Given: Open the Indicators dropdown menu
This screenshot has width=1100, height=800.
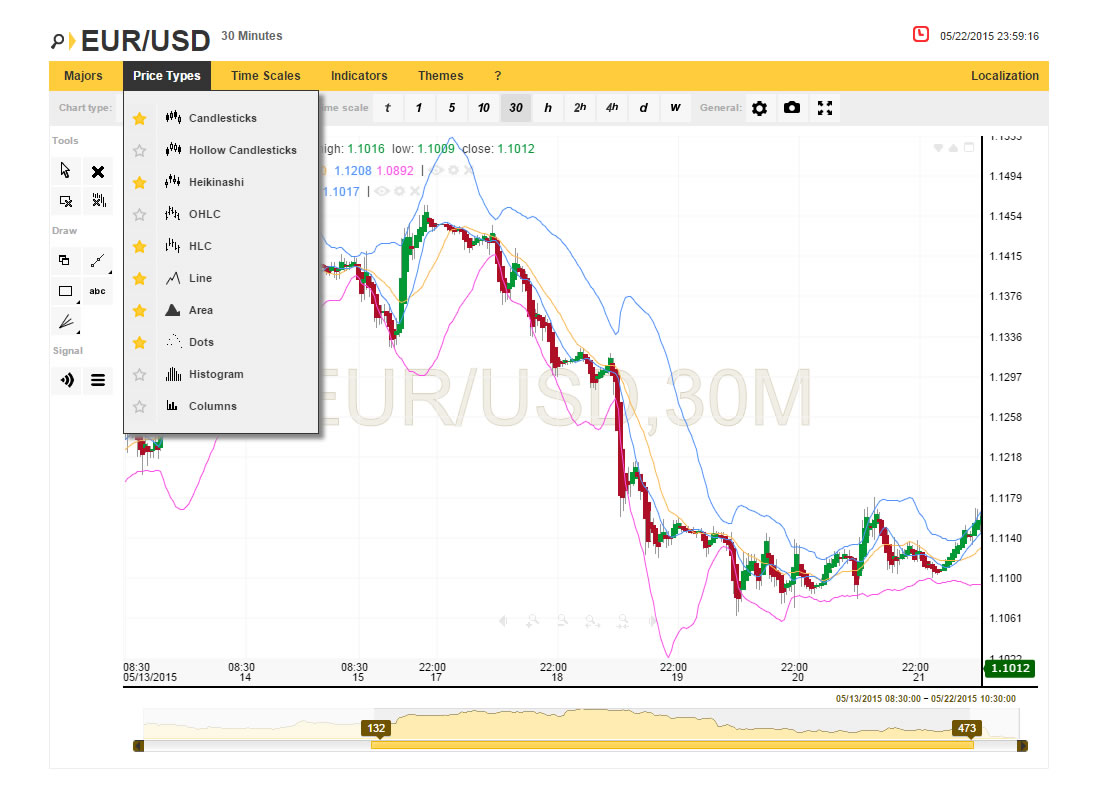Looking at the screenshot, I should 359,76.
